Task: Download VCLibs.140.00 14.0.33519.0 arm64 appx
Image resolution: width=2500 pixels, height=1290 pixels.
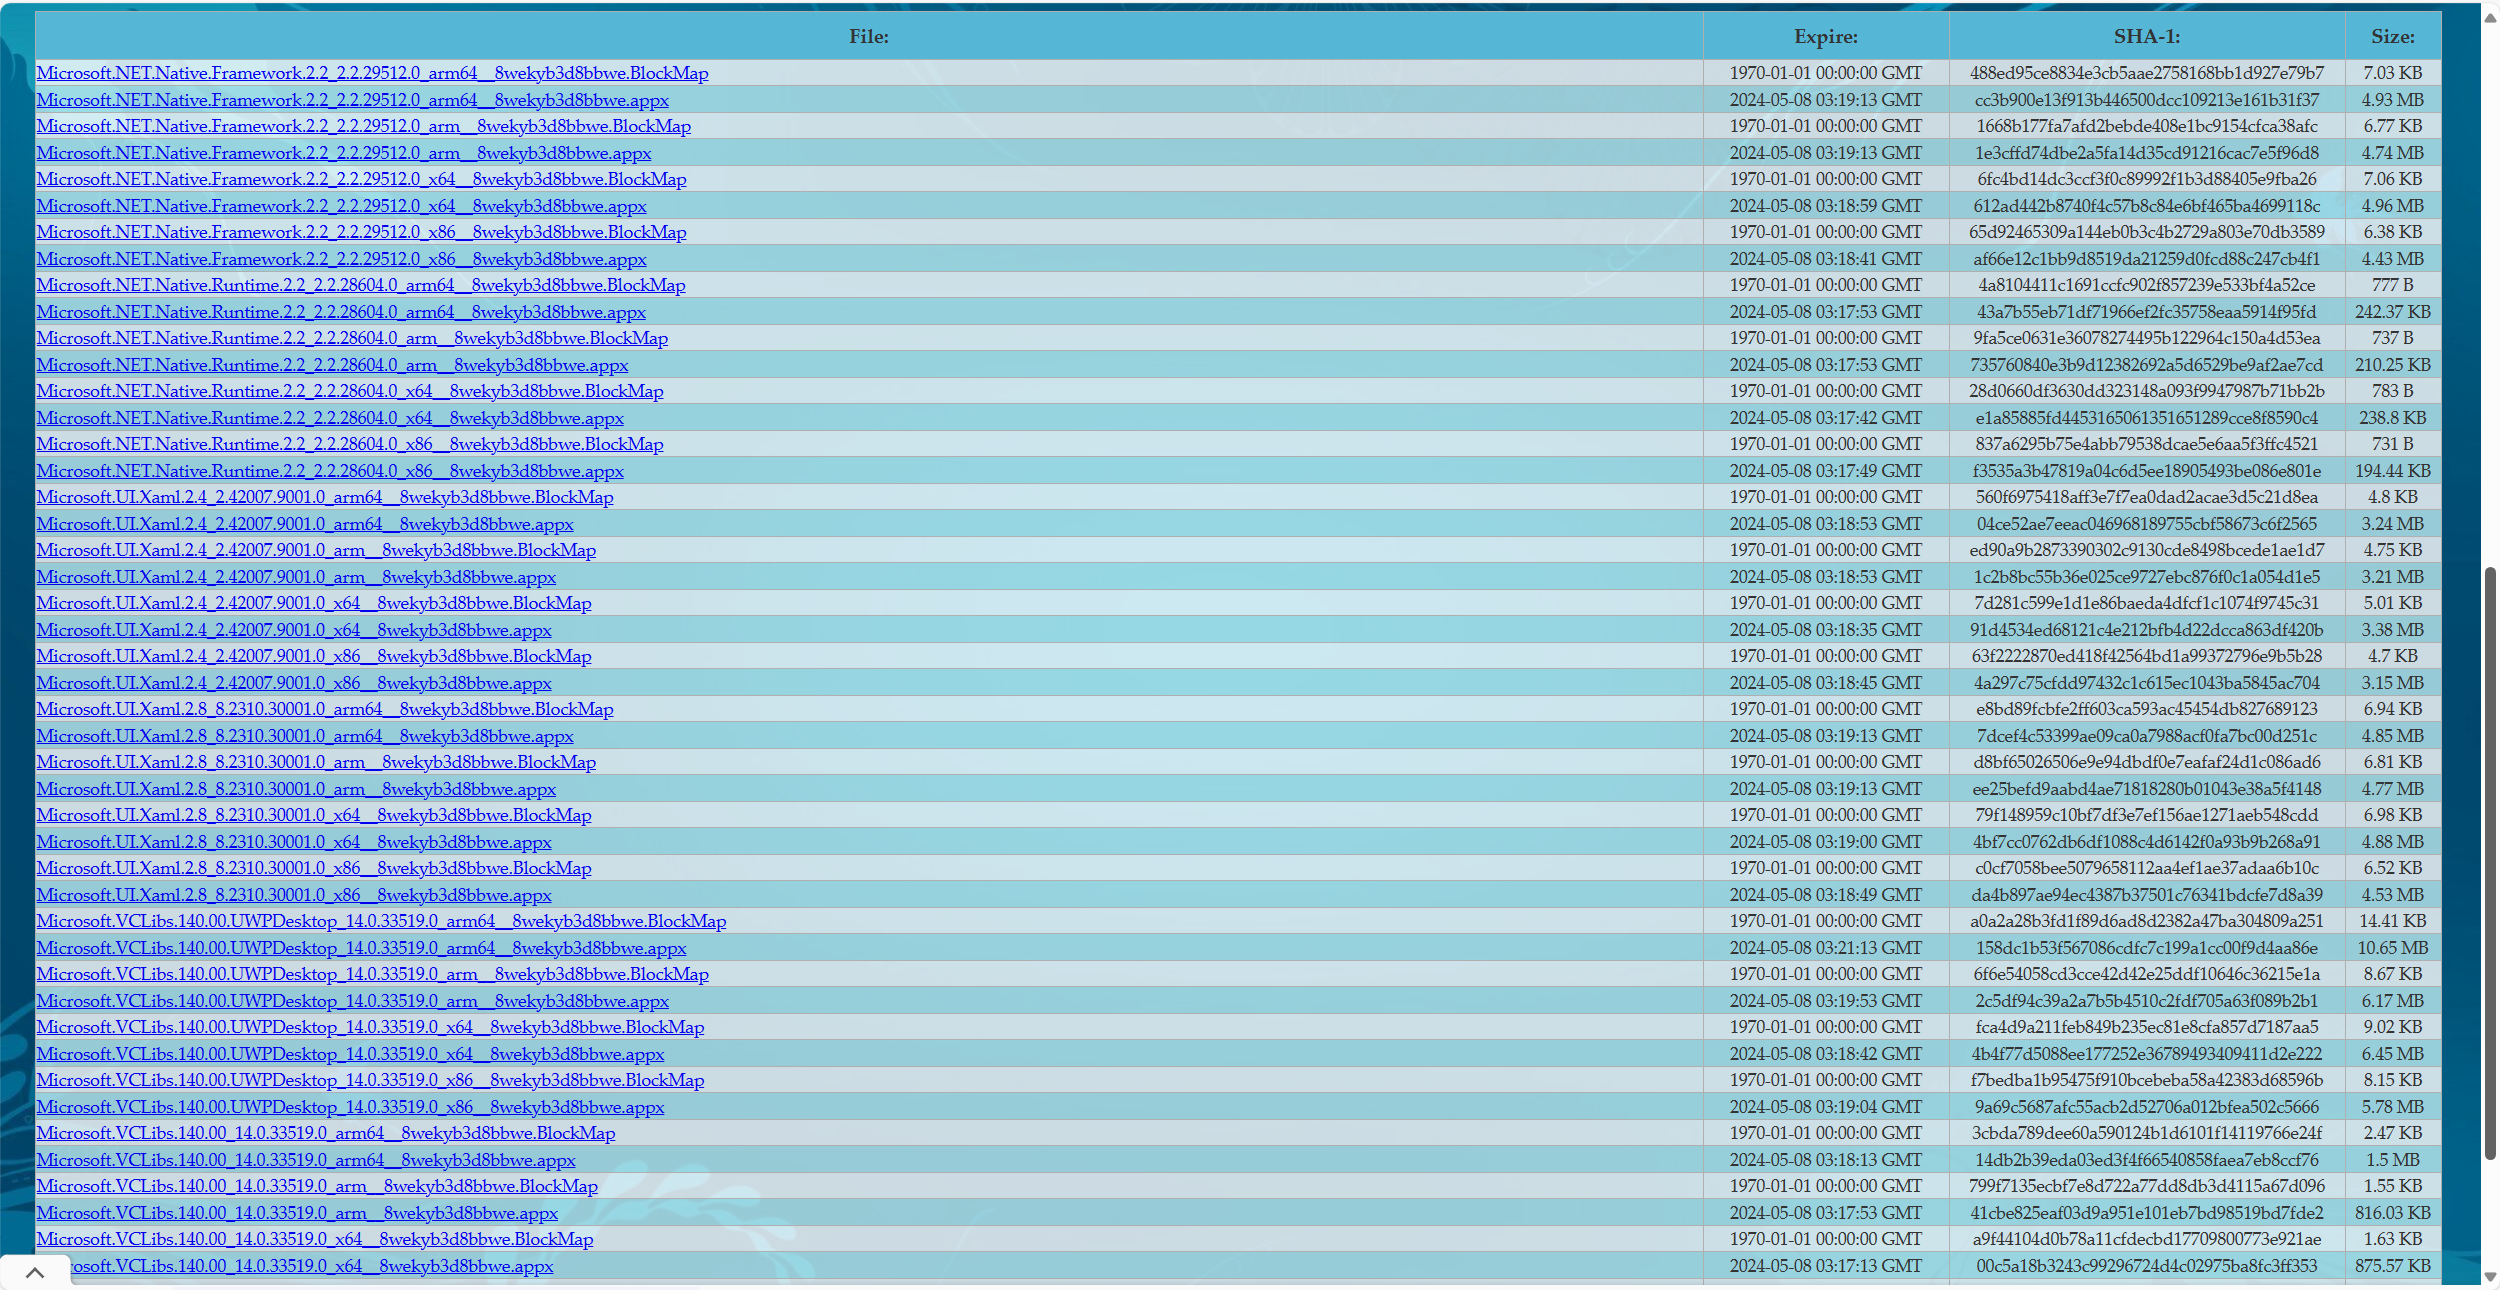Action: (x=306, y=1160)
